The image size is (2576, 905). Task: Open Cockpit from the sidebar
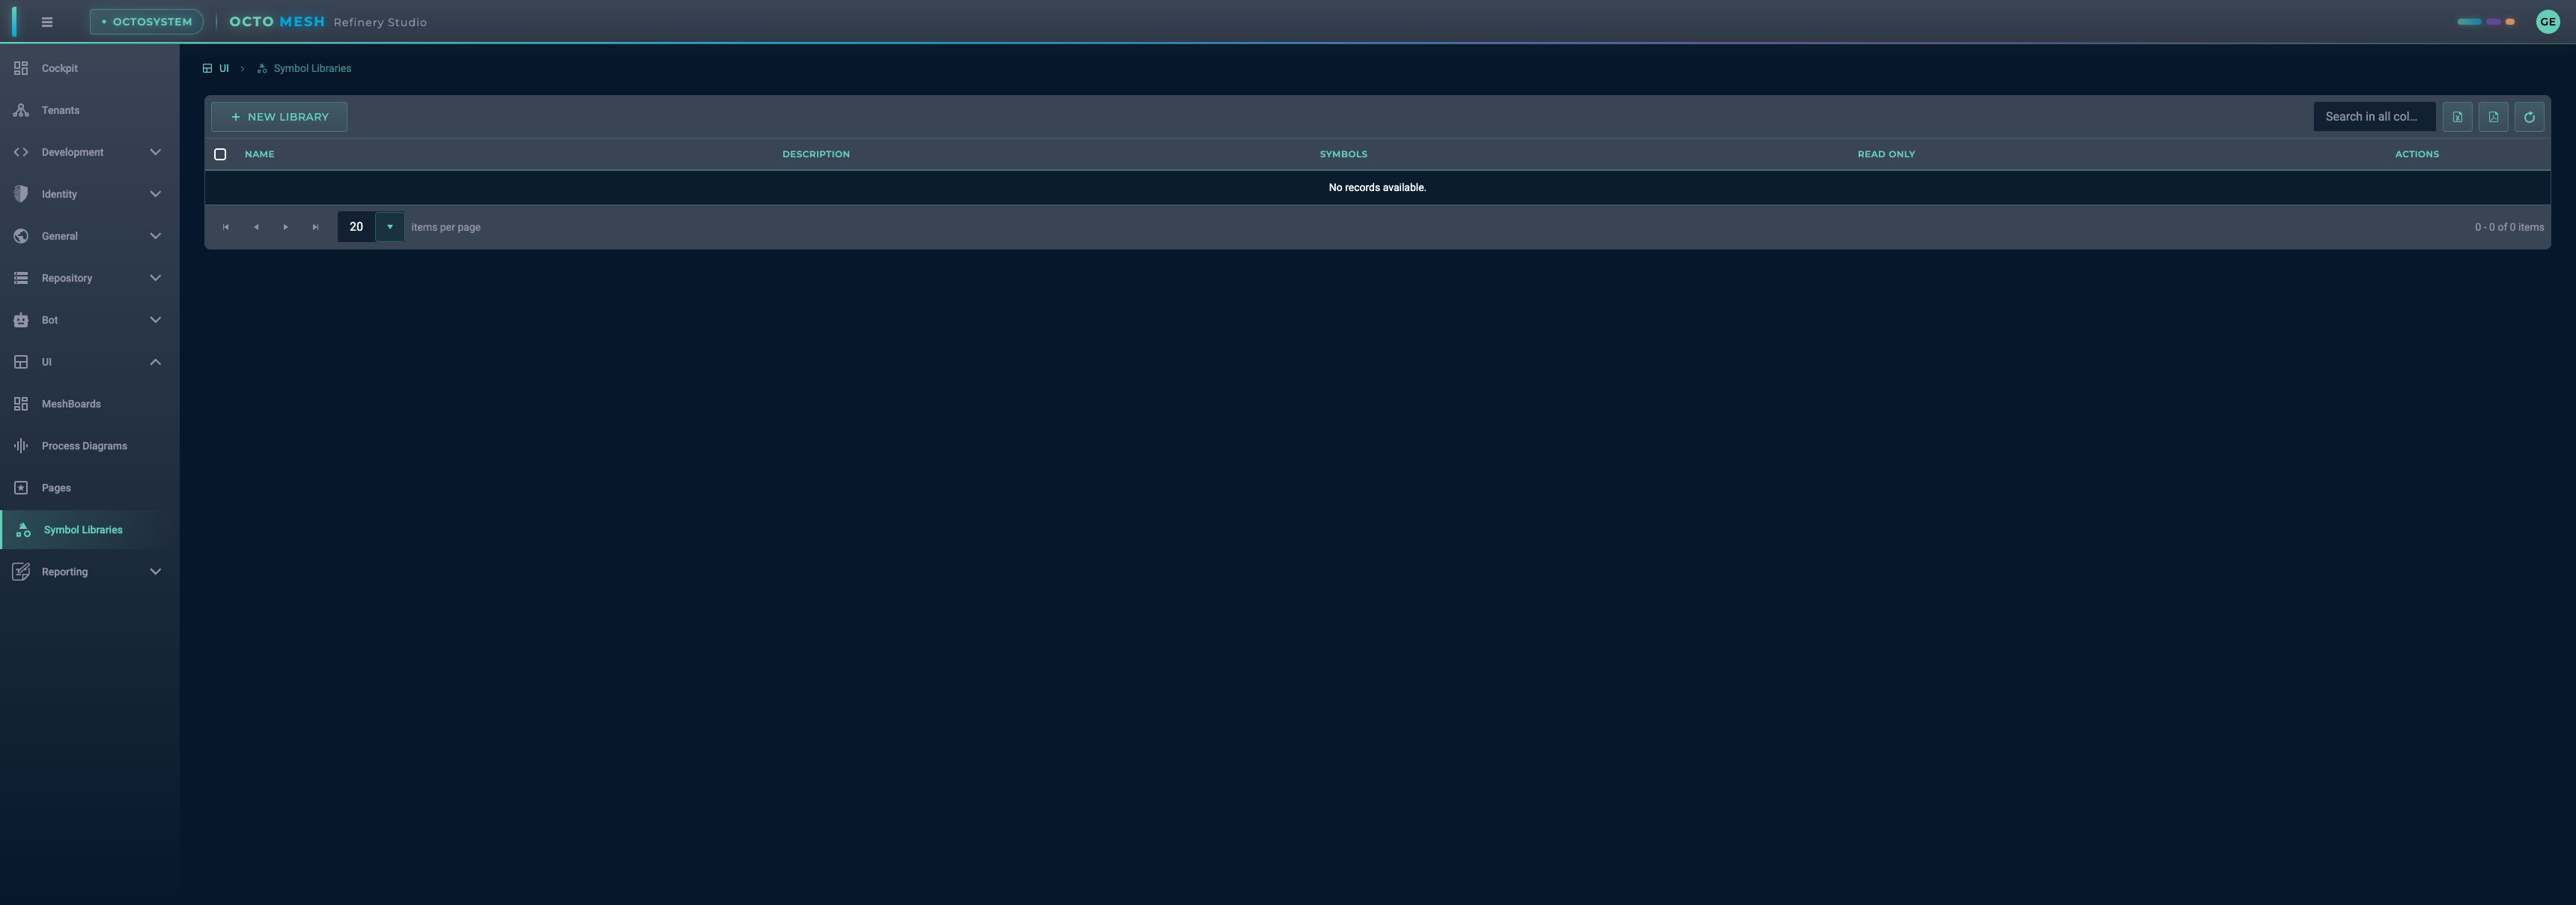pyautogui.click(x=60, y=68)
